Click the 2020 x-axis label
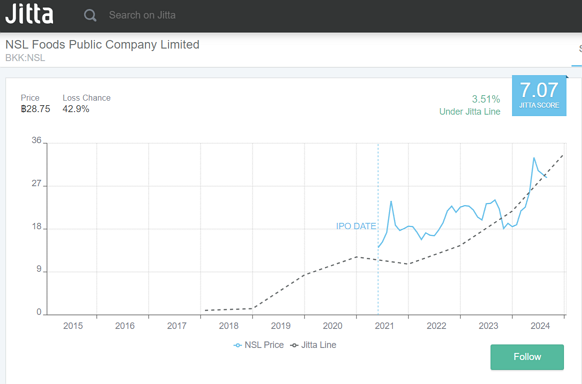Image resolution: width=582 pixels, height=384 pixels. pyautogui.click(x=333, y=326)
